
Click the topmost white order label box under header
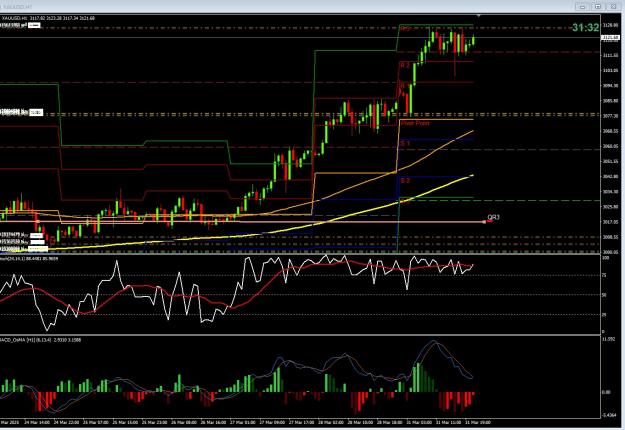point(34,25)
